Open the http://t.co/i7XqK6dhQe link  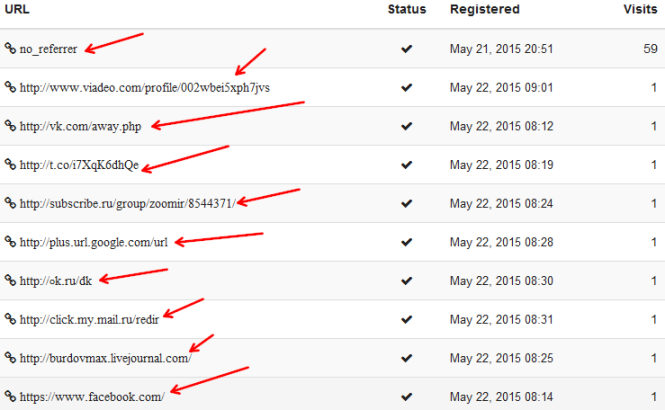point(79,165)
